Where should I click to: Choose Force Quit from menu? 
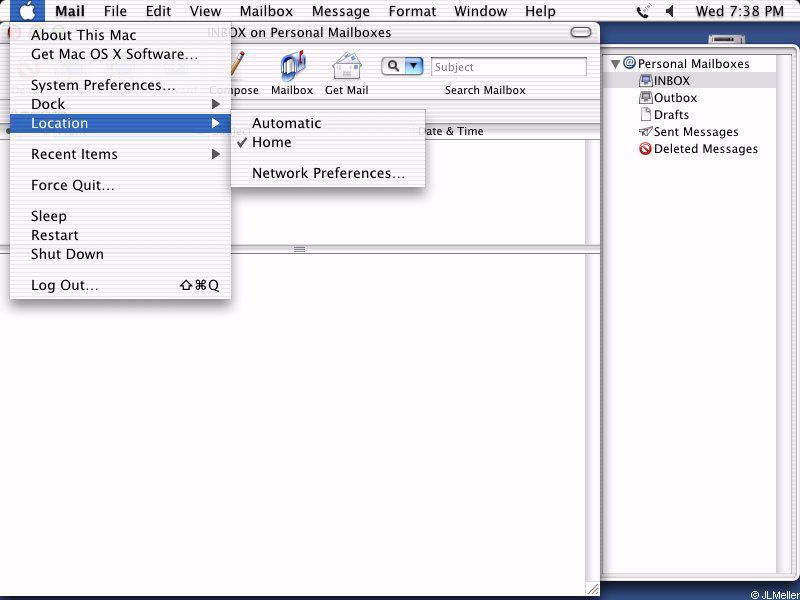120,185
